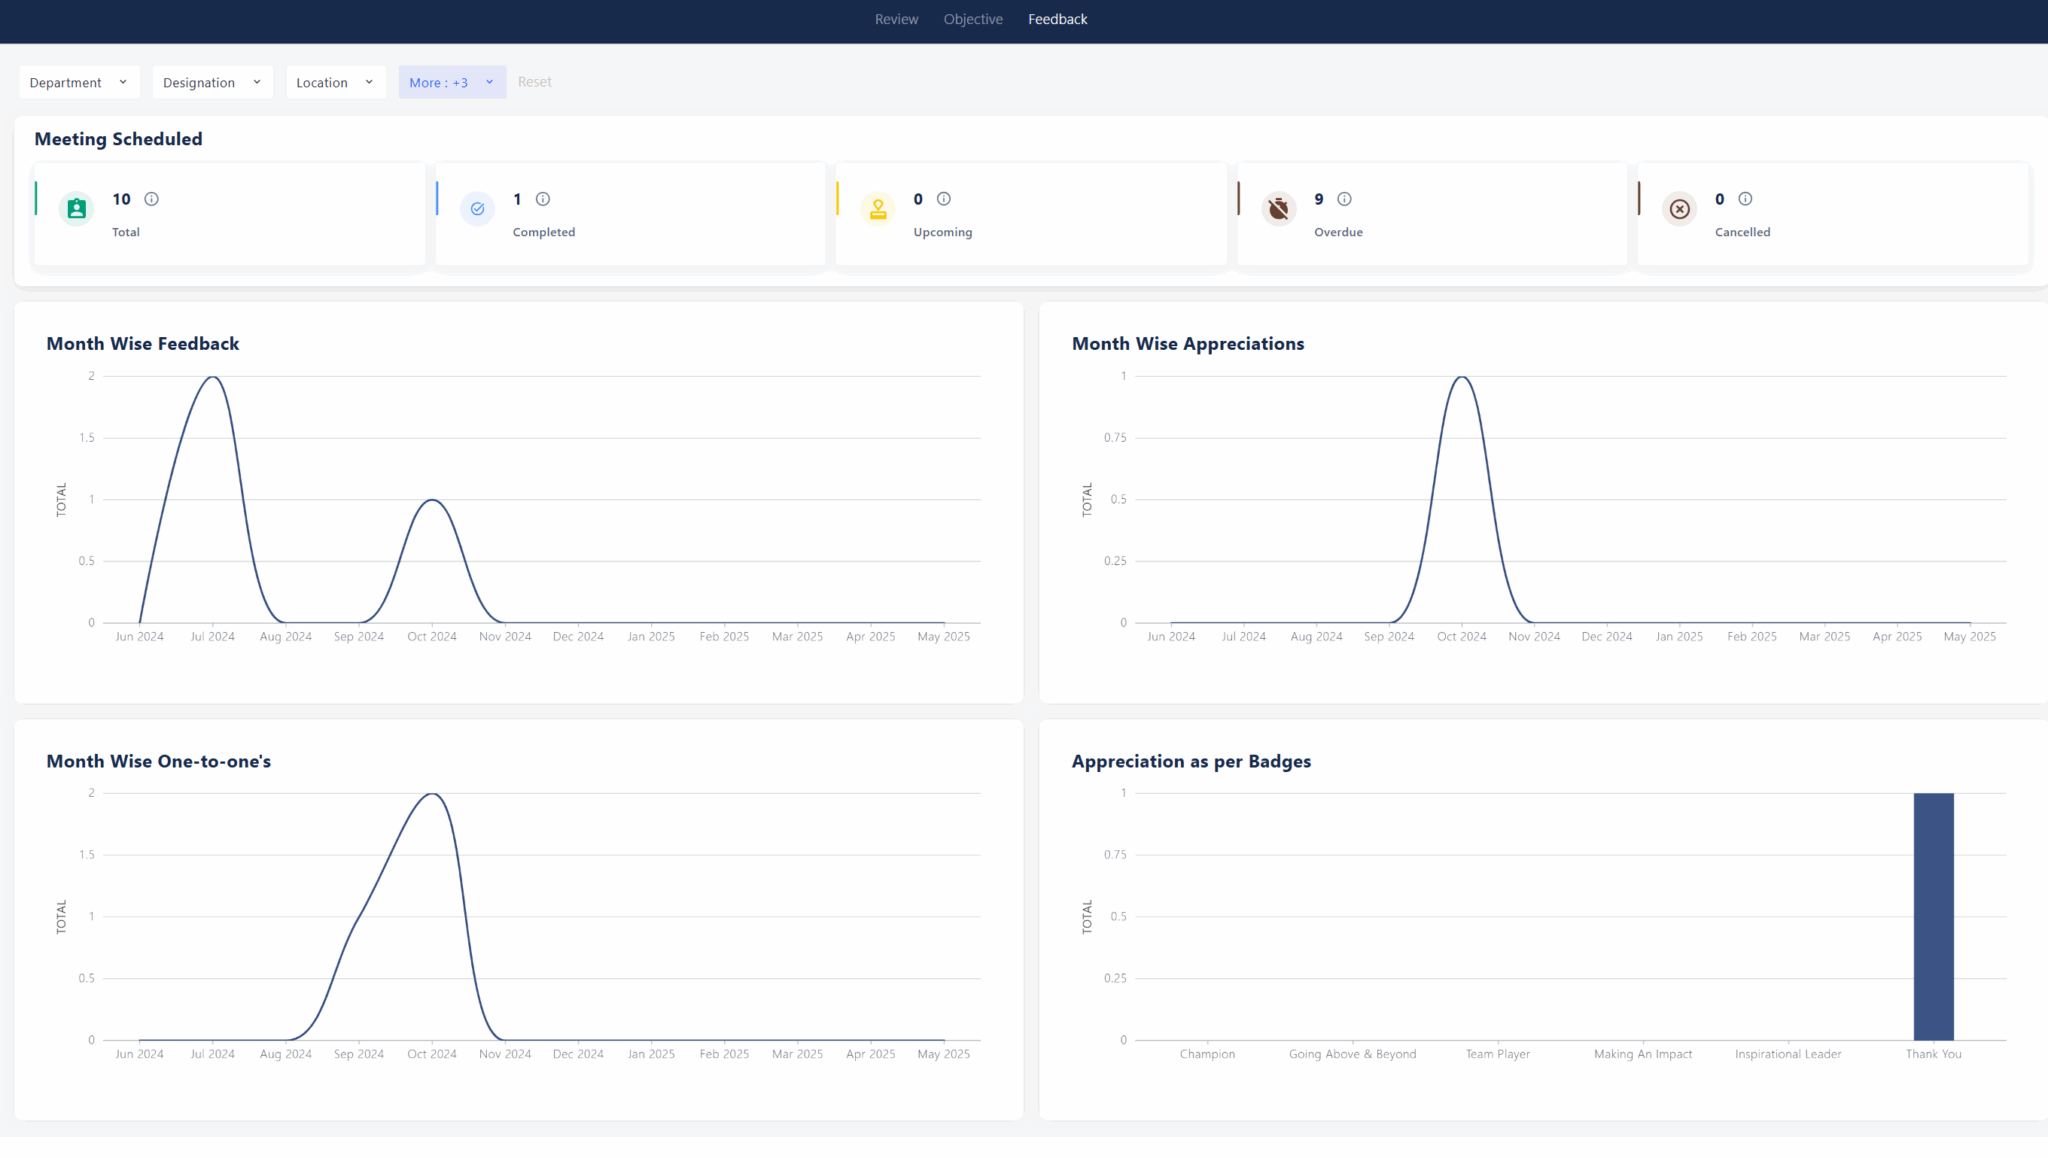Screen dimensions: 2048x1158
Task: Click the Reset filters button
Action: click(535, 81)
